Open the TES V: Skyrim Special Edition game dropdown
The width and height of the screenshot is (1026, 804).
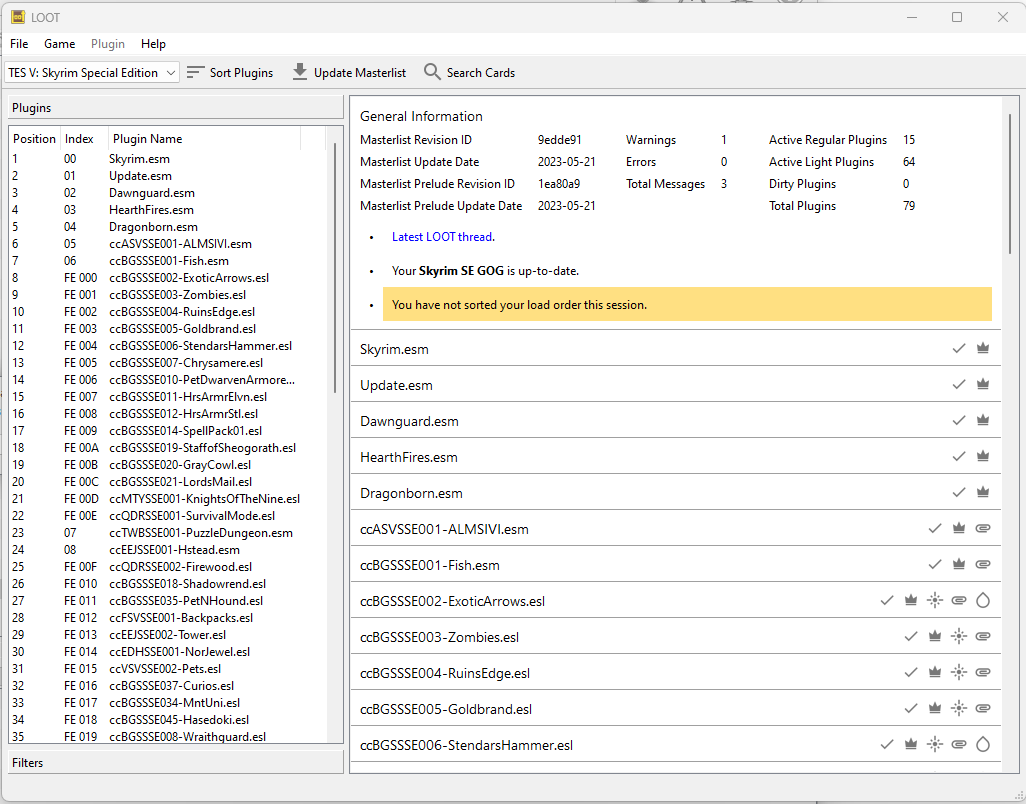[x=92, y=73]
